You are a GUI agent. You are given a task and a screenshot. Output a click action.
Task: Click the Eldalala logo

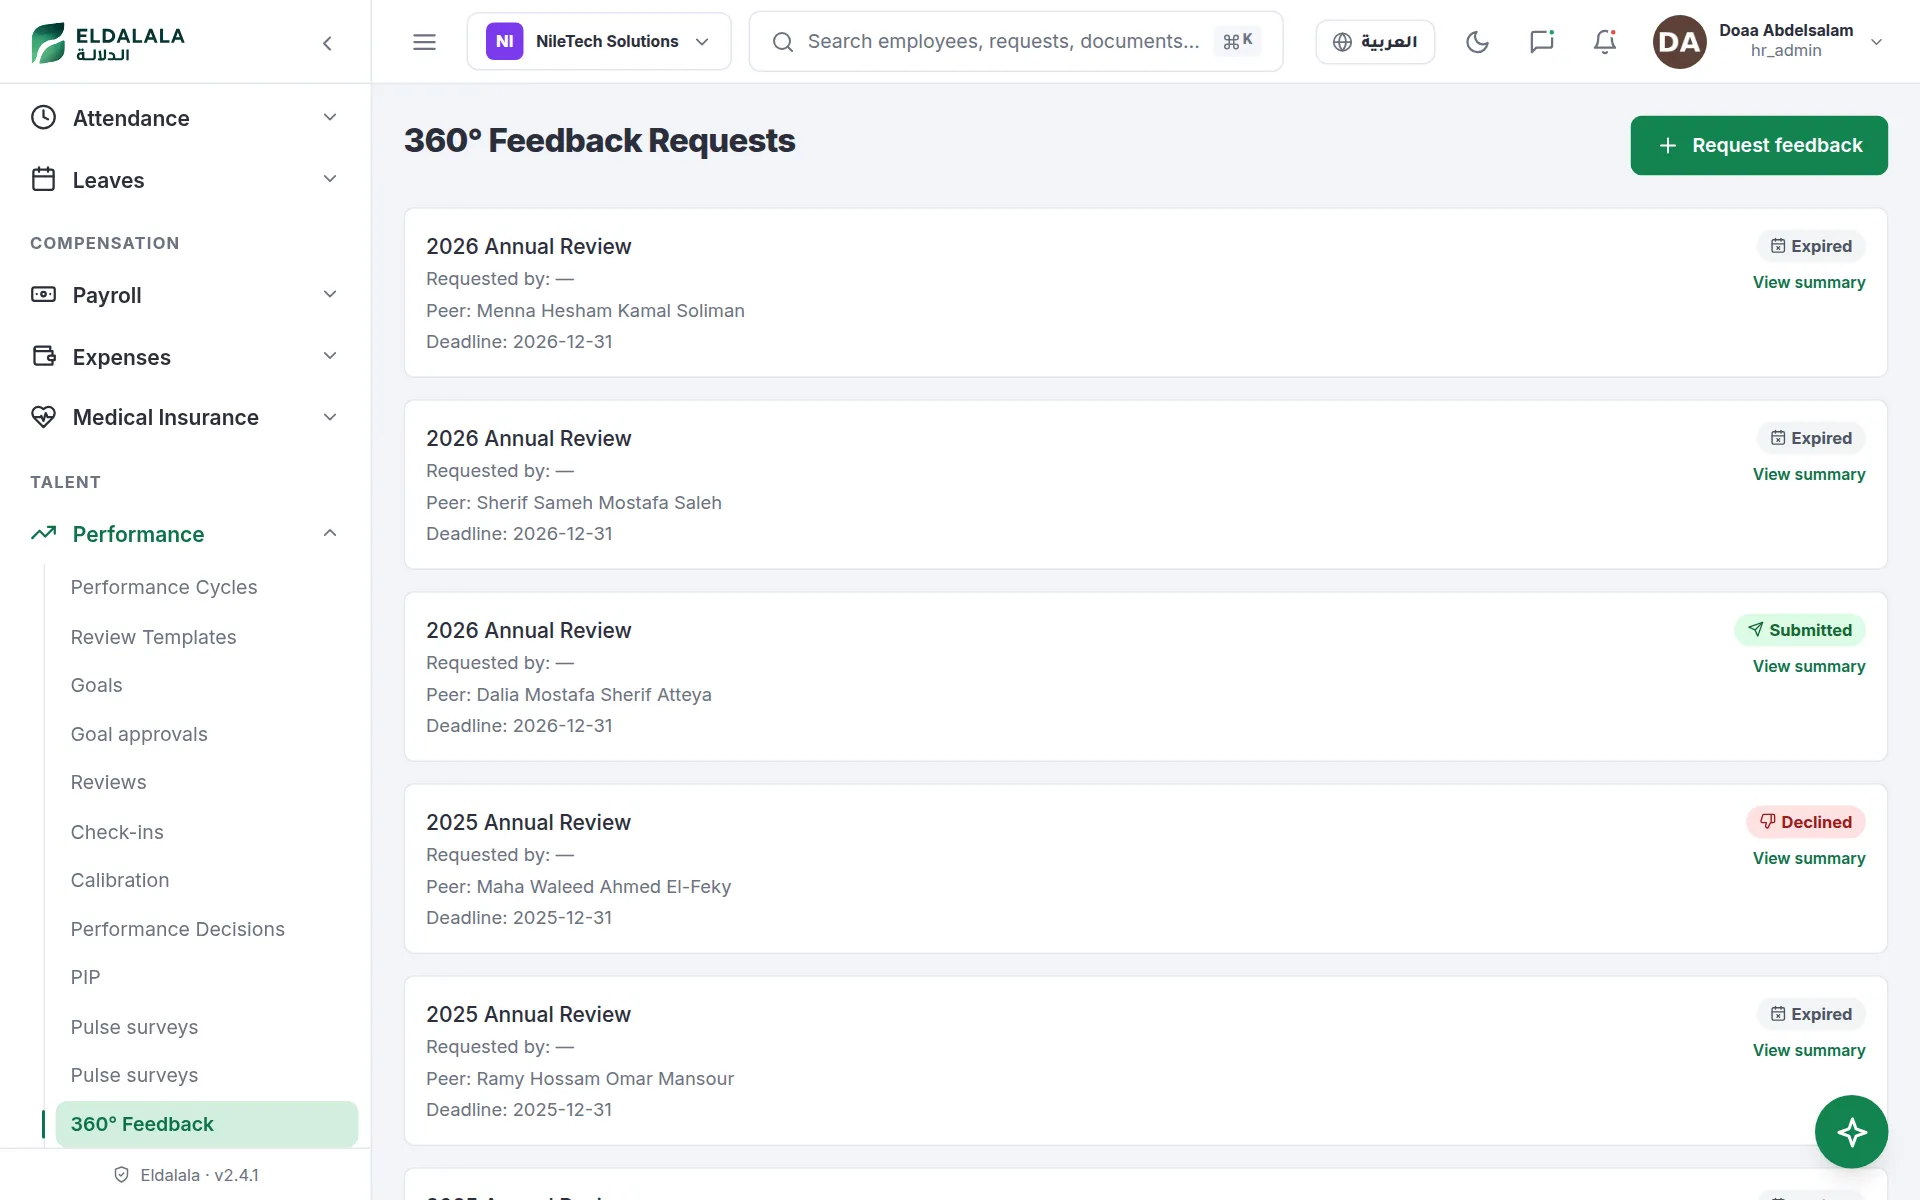click(x=107, y=43)
